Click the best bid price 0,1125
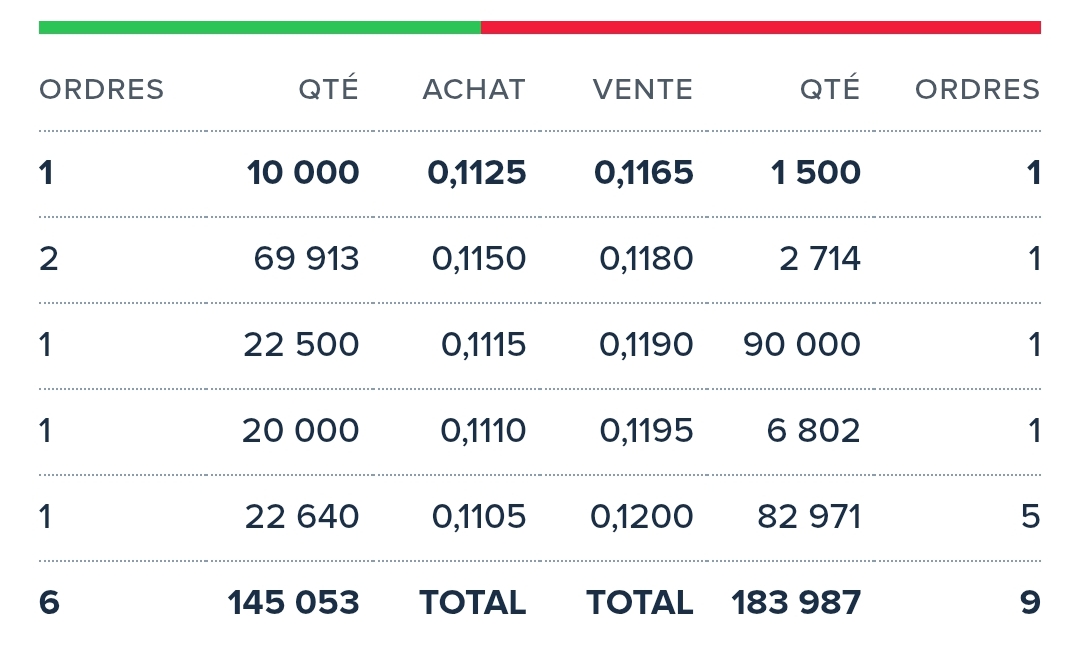 [x=477, y=173]
